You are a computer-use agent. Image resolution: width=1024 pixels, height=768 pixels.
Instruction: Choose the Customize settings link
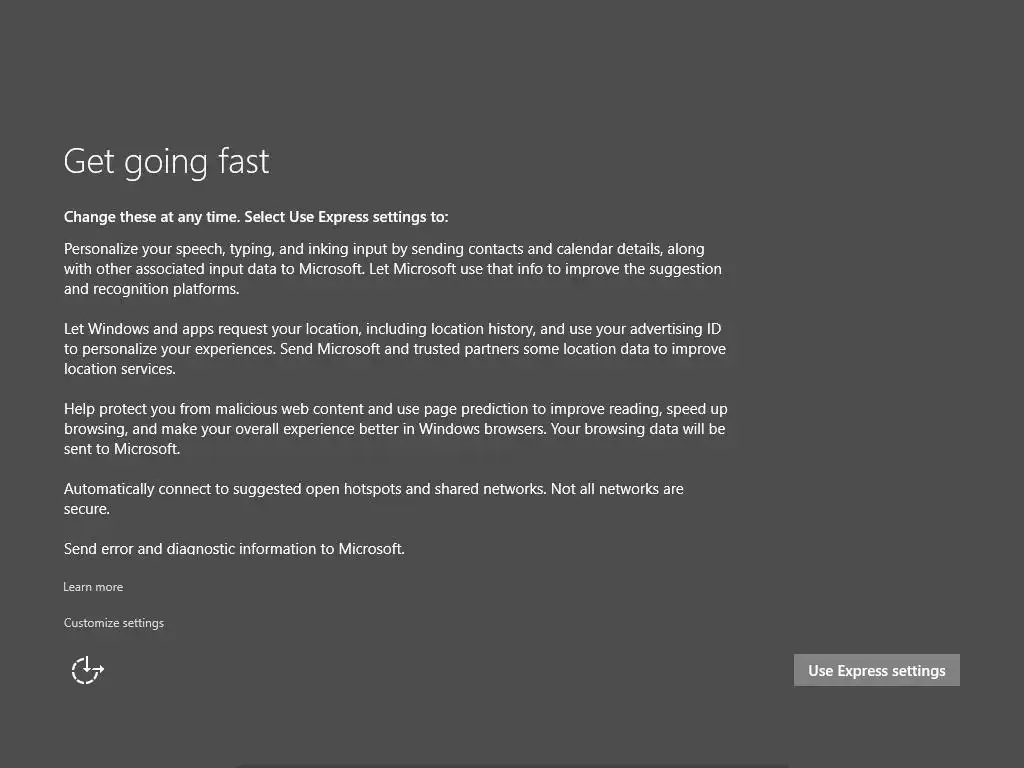click(114, 623)
